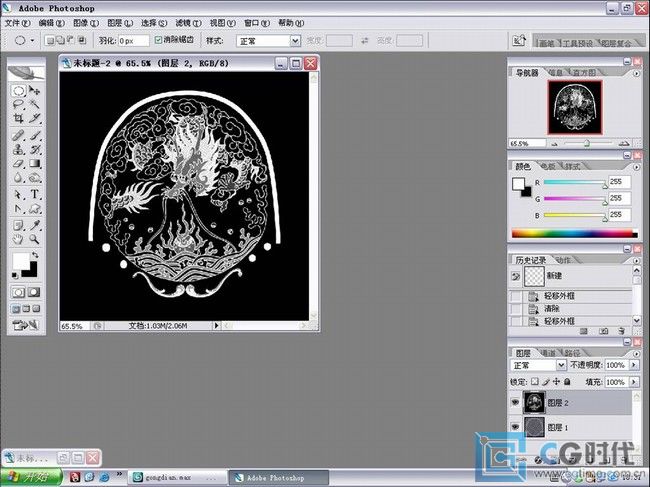650x487 pixels.
Task: Select the Elliptical Marquee tool in toolbox
Action: click(x=18, y=90)
